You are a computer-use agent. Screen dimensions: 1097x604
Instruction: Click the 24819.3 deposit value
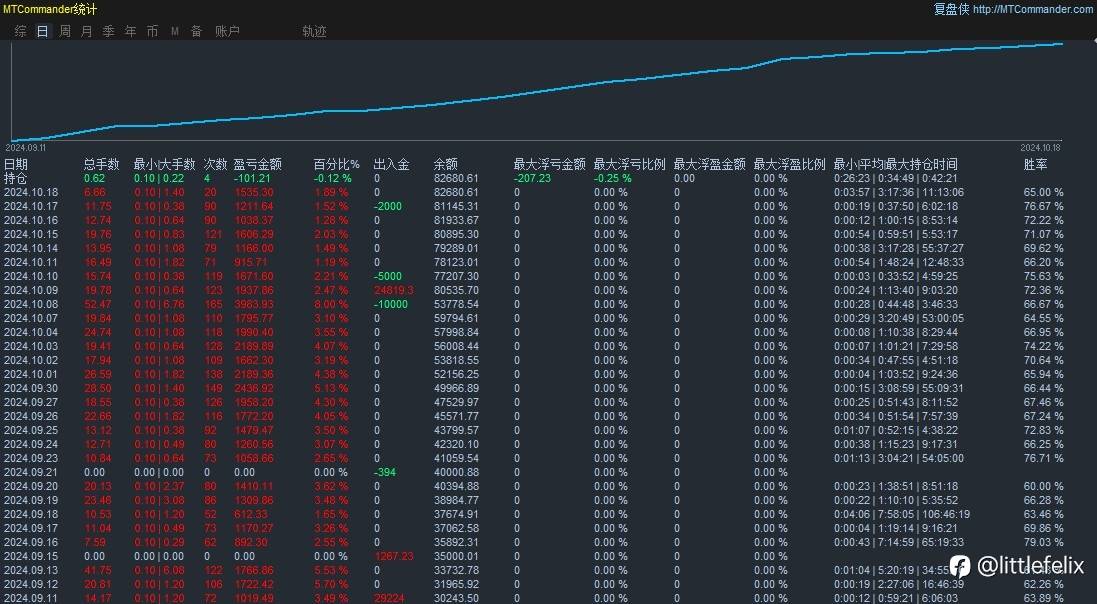point(393,290)
